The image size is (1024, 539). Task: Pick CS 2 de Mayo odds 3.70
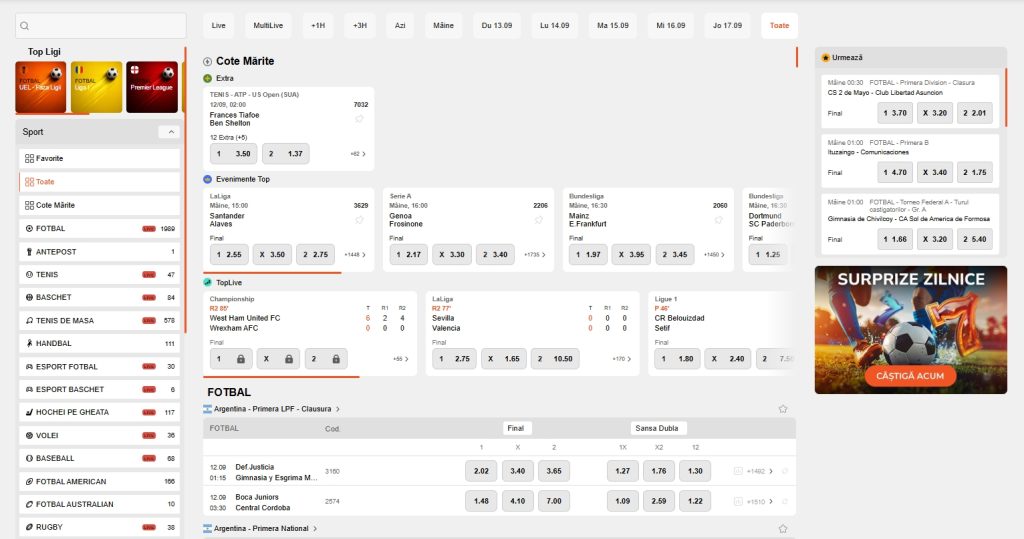895,113
